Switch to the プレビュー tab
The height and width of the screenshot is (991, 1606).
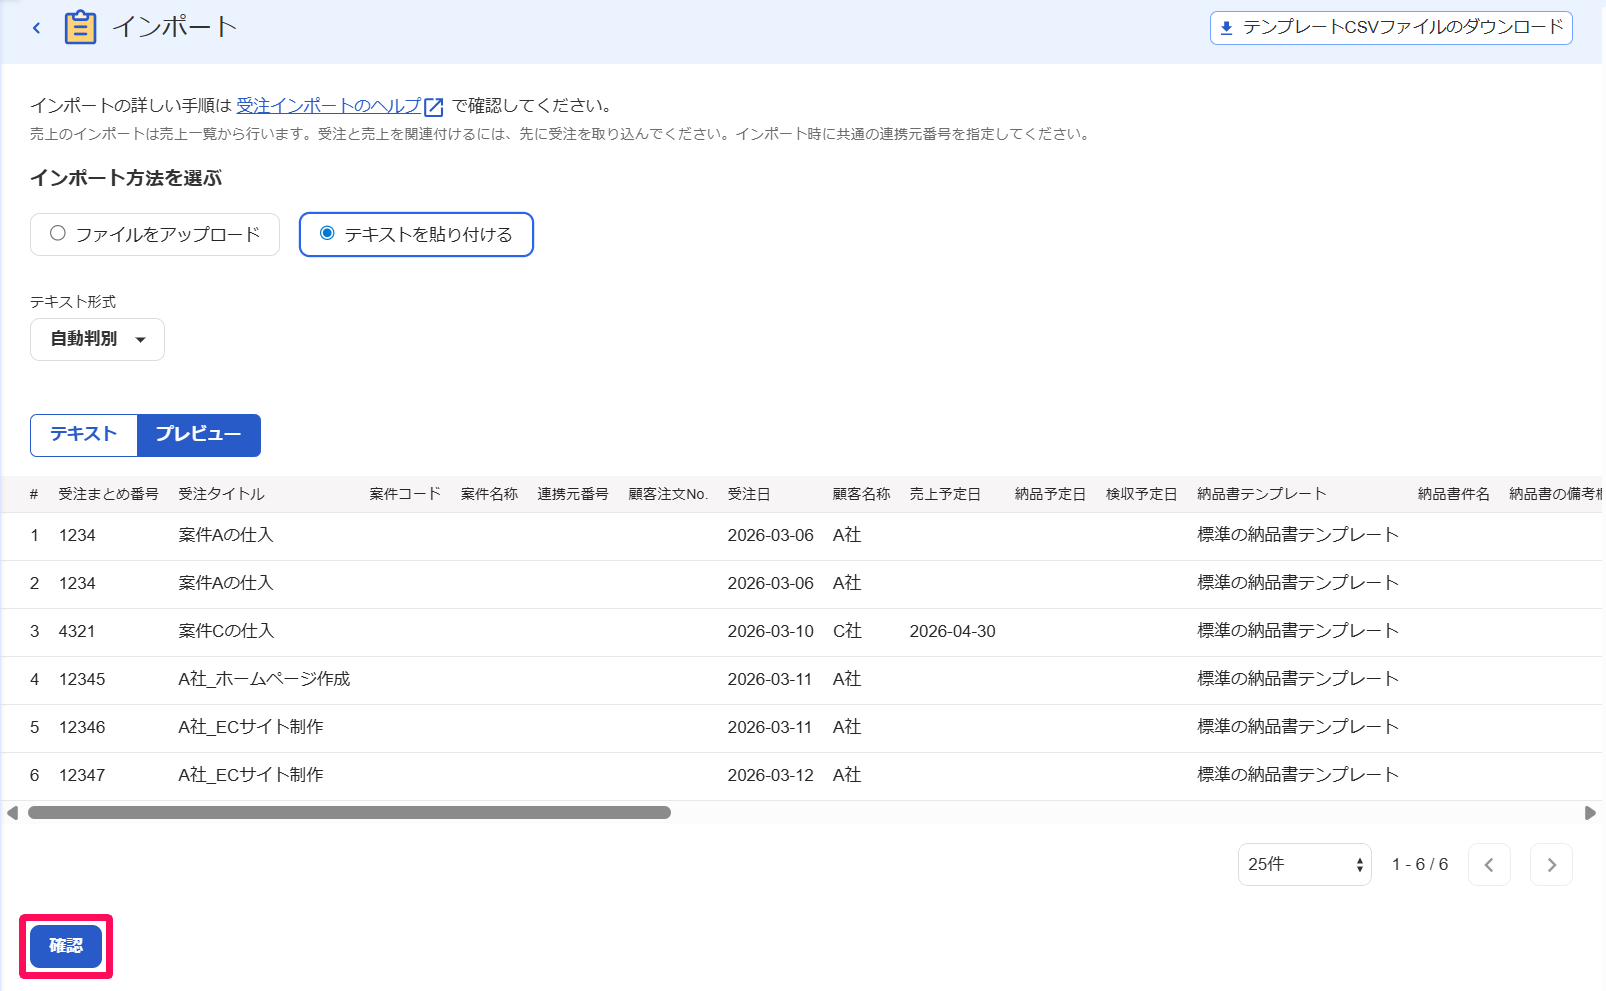[199, 435]
